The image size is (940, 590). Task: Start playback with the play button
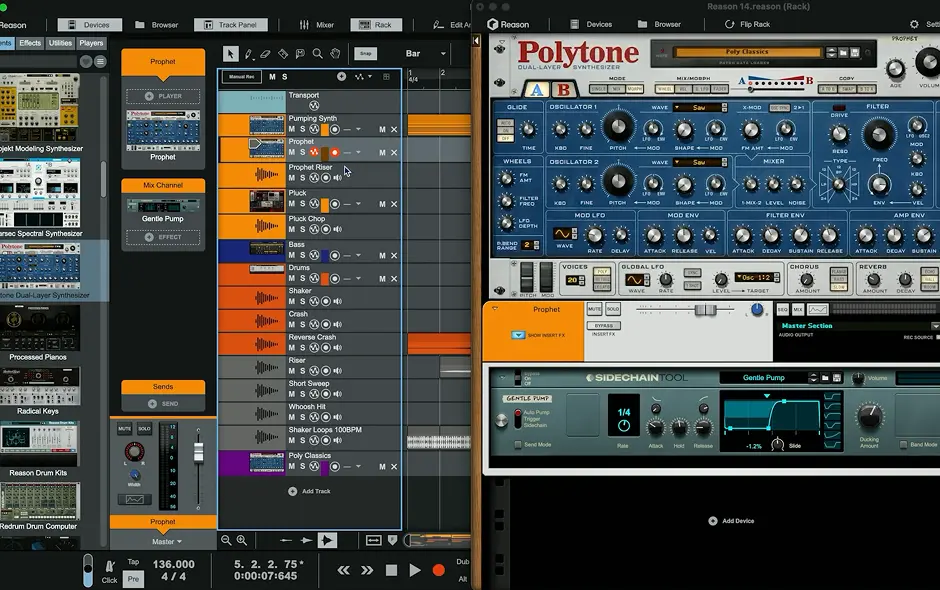click(x=414, y=570)
